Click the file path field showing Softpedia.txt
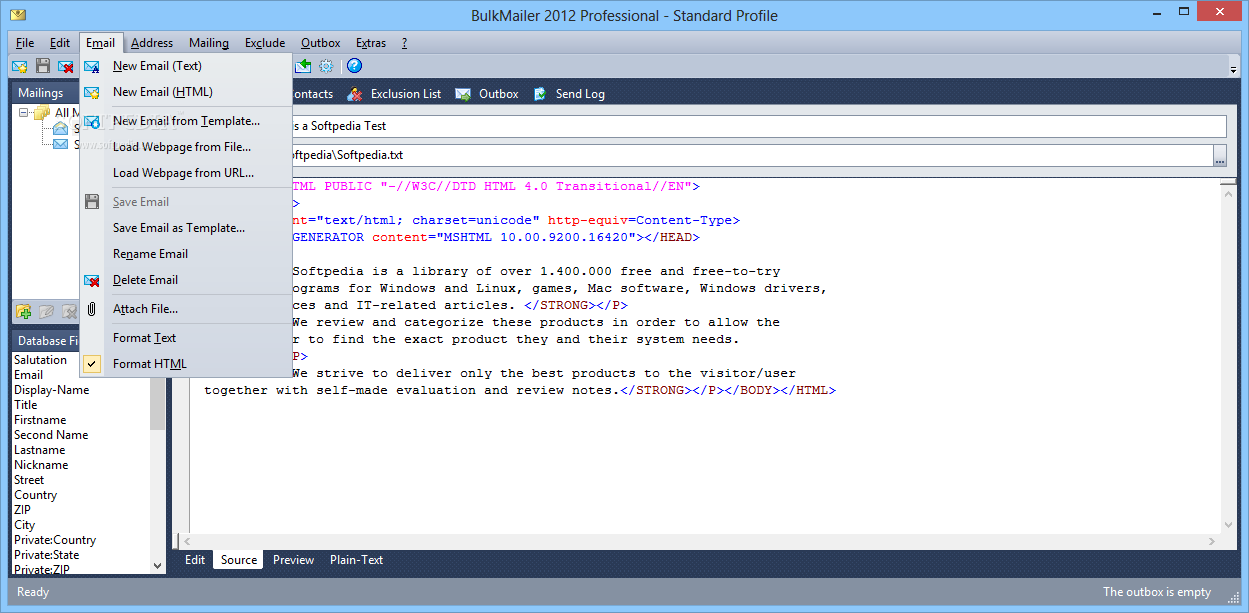This screenshot has height=613, width=1249. [697, 155]
